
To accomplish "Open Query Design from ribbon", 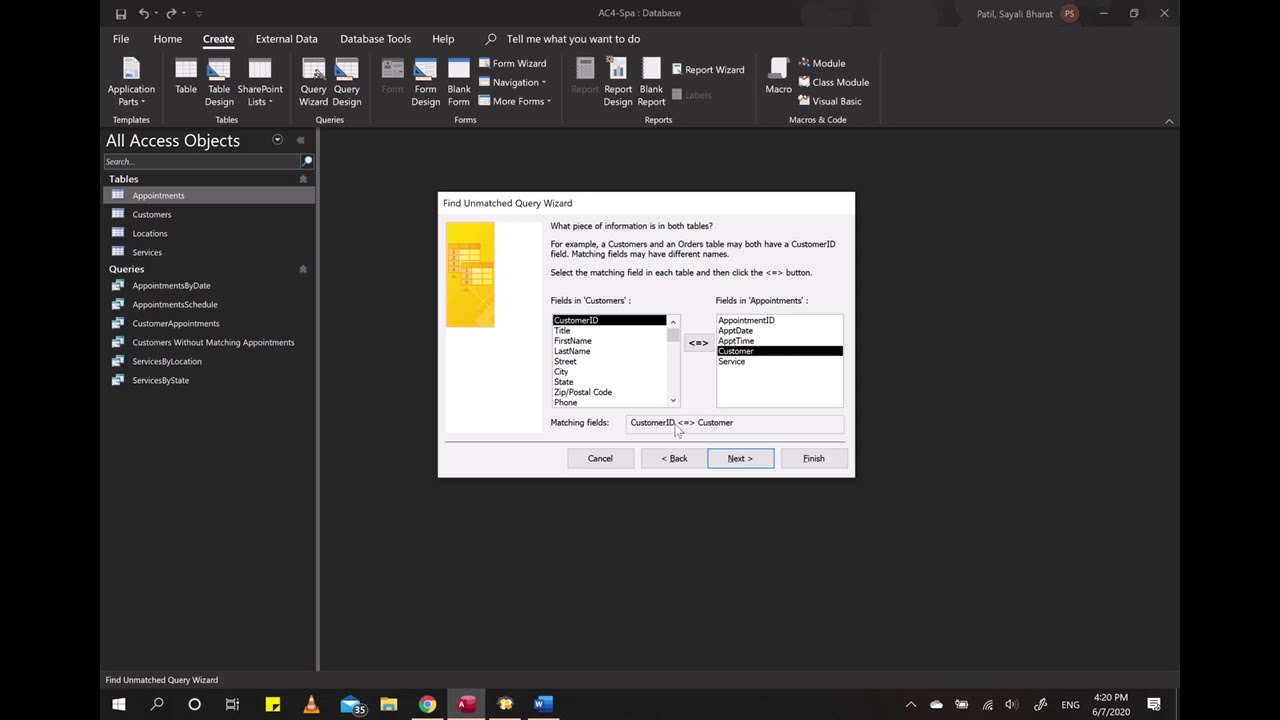I will tap(346, 82).
